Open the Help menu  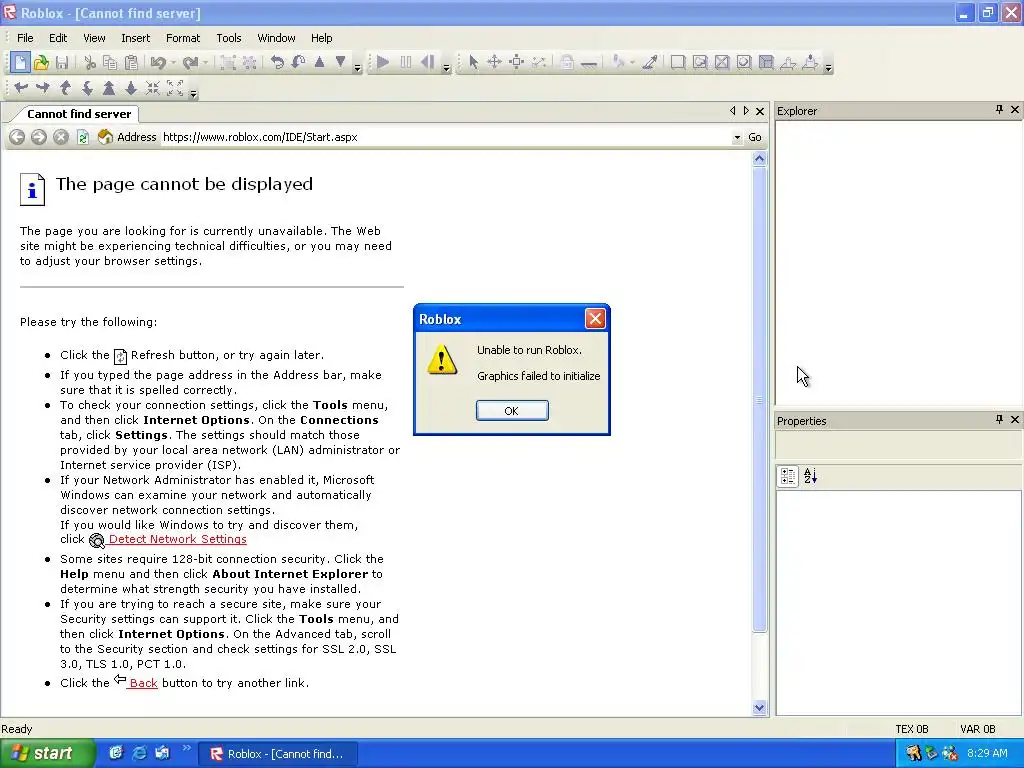[x=321, y=38]
